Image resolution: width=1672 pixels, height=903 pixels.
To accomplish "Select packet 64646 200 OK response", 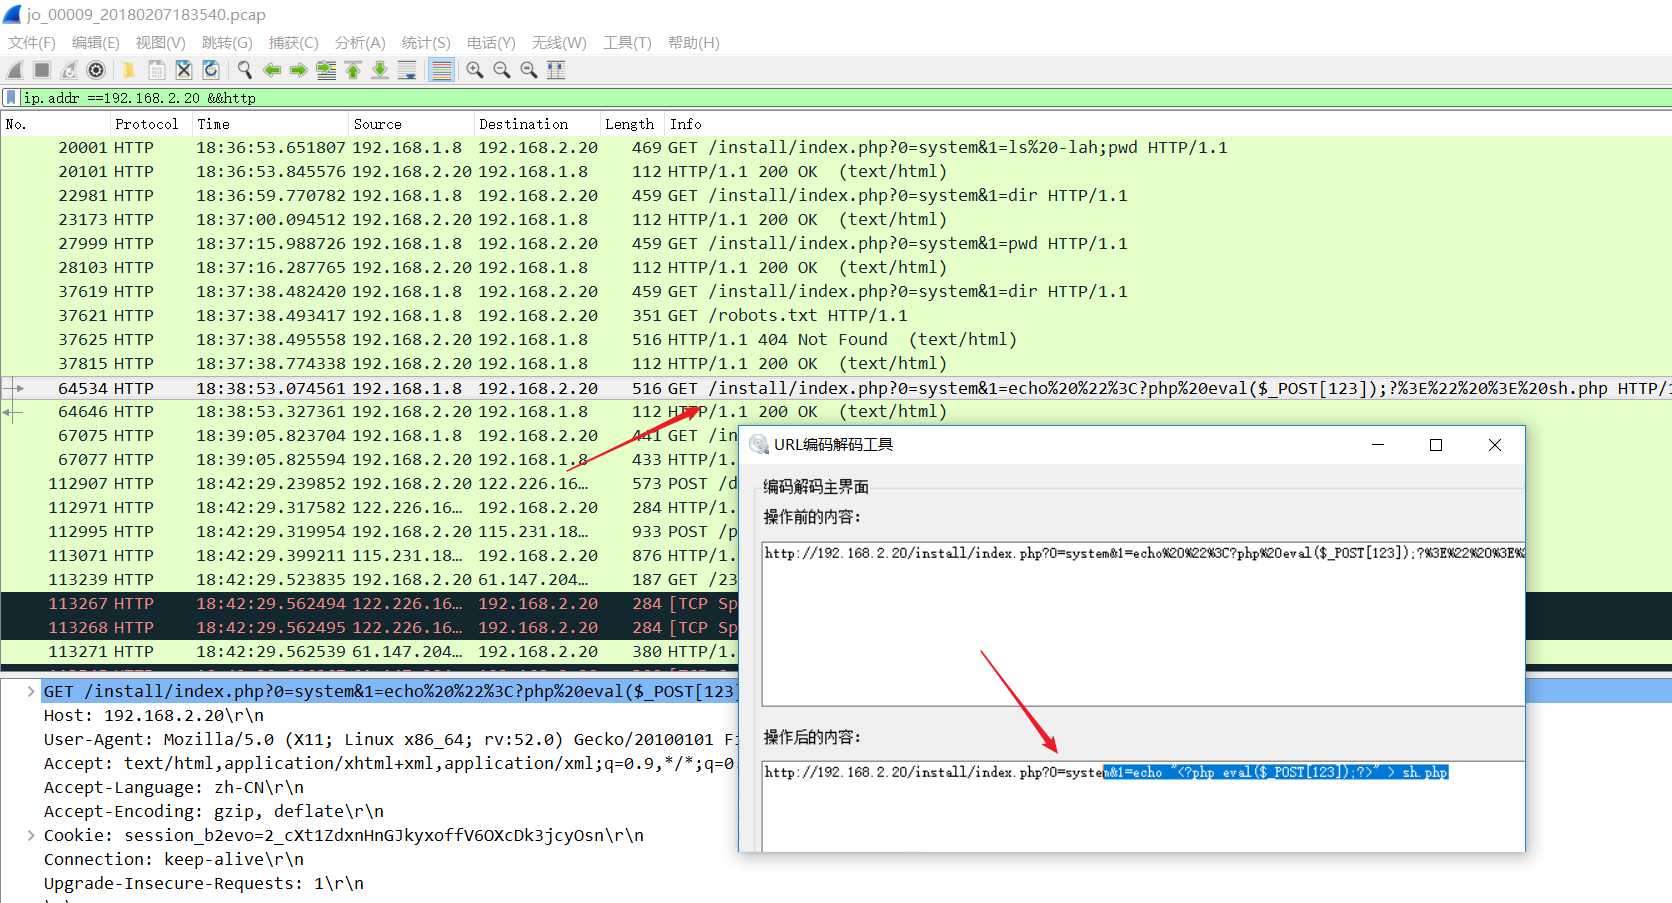I will tap(836, 411).
